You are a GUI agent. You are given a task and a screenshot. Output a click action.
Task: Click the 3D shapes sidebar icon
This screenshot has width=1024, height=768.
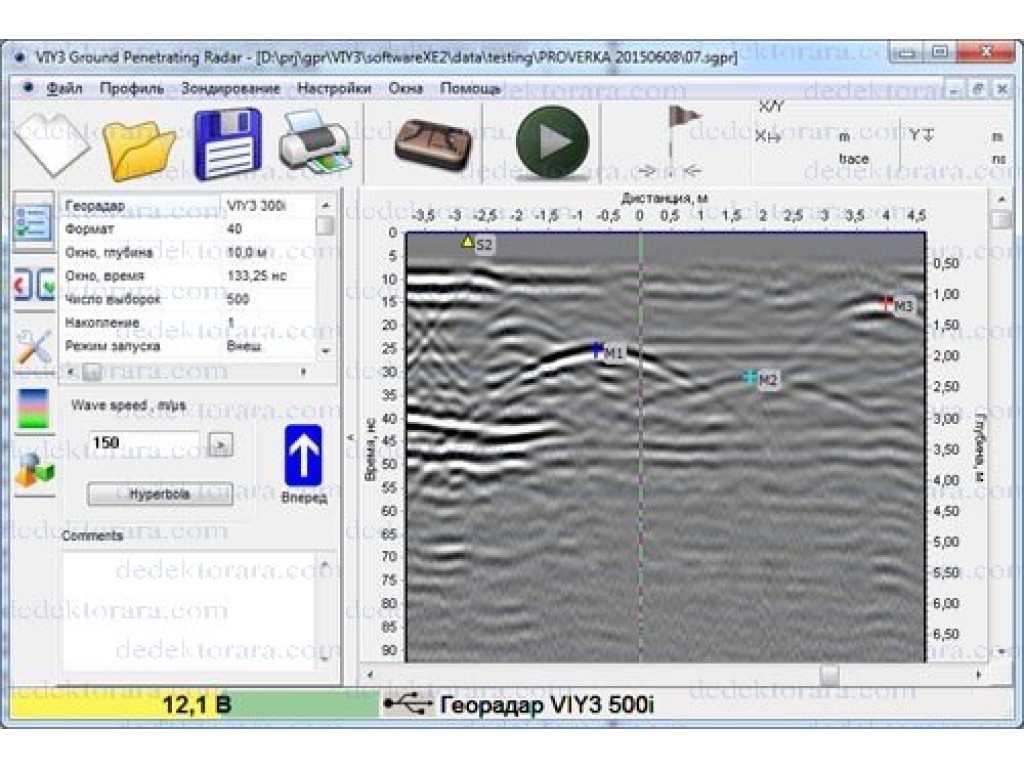[x=34, y=471]
